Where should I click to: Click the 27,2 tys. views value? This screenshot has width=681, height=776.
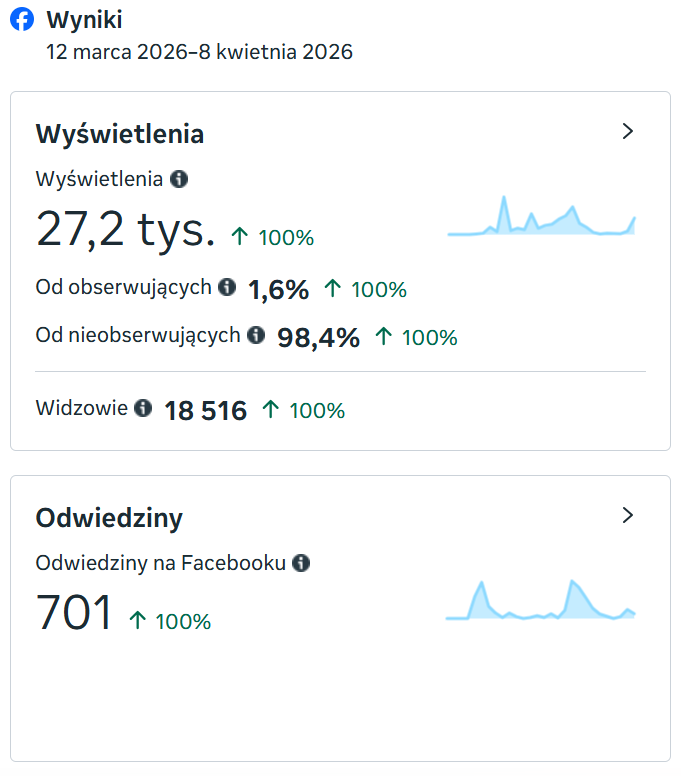126,229
